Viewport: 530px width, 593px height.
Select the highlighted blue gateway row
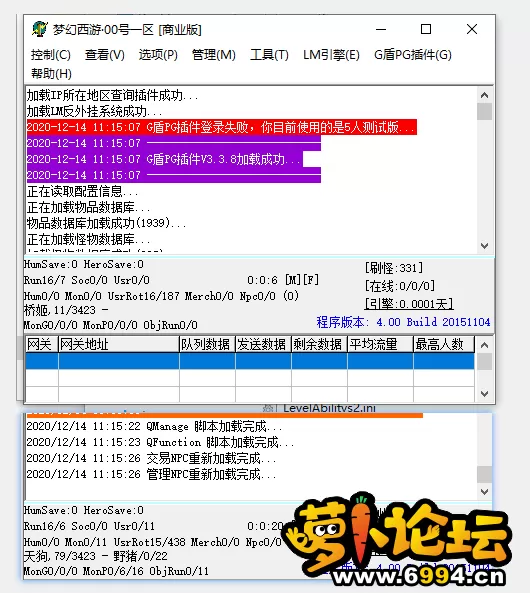point(250,361)
